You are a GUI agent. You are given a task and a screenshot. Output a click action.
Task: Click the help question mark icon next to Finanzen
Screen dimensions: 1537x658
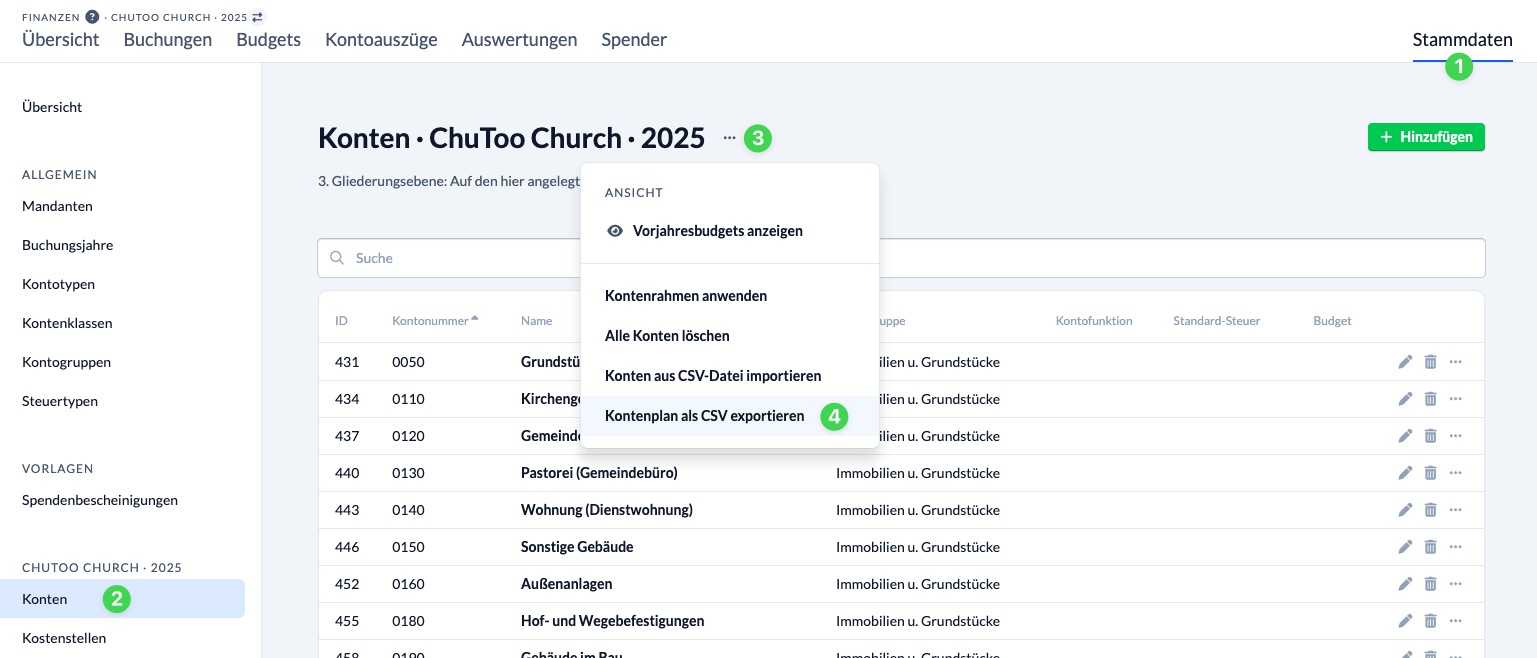(92, 17)
